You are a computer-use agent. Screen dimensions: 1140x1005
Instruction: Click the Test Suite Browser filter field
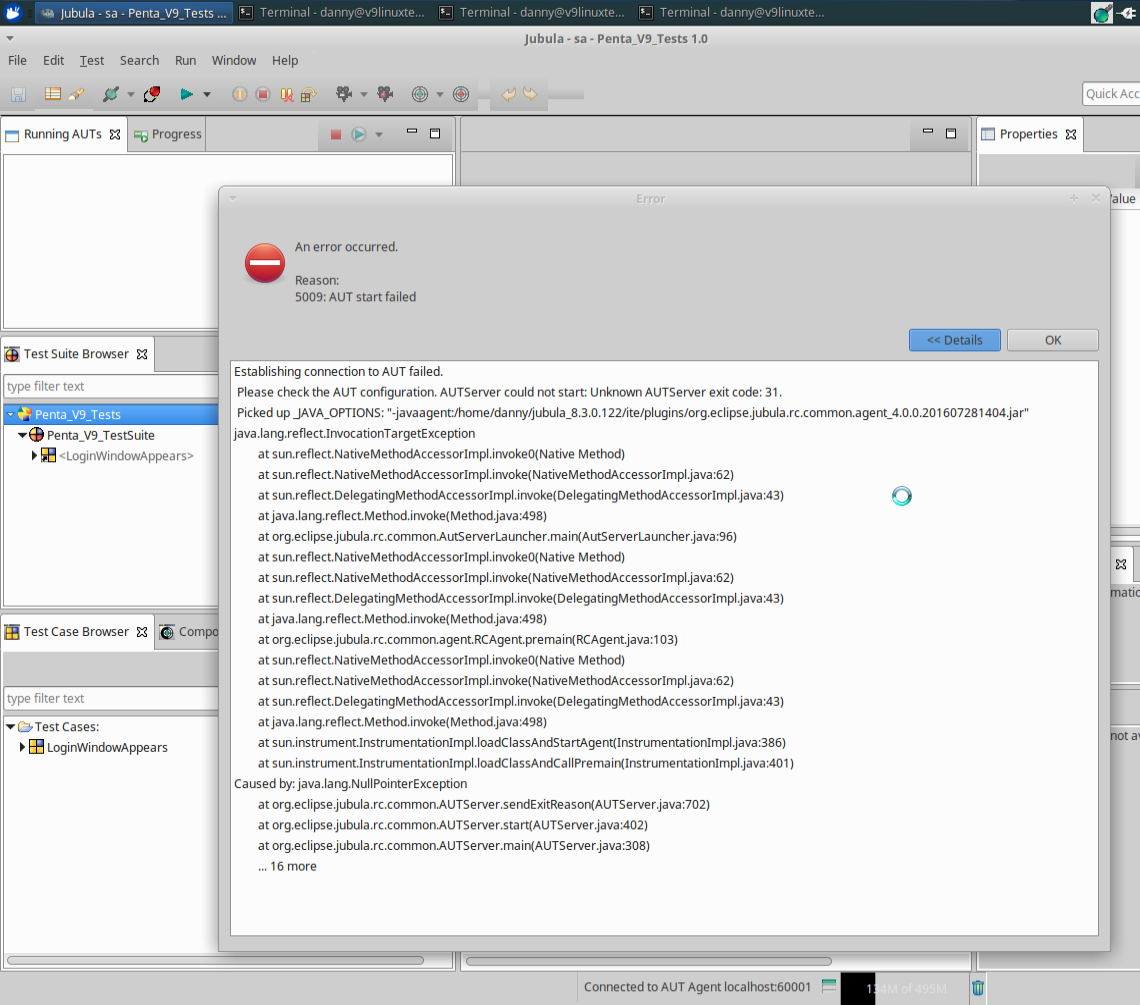(x=111, y=386)
